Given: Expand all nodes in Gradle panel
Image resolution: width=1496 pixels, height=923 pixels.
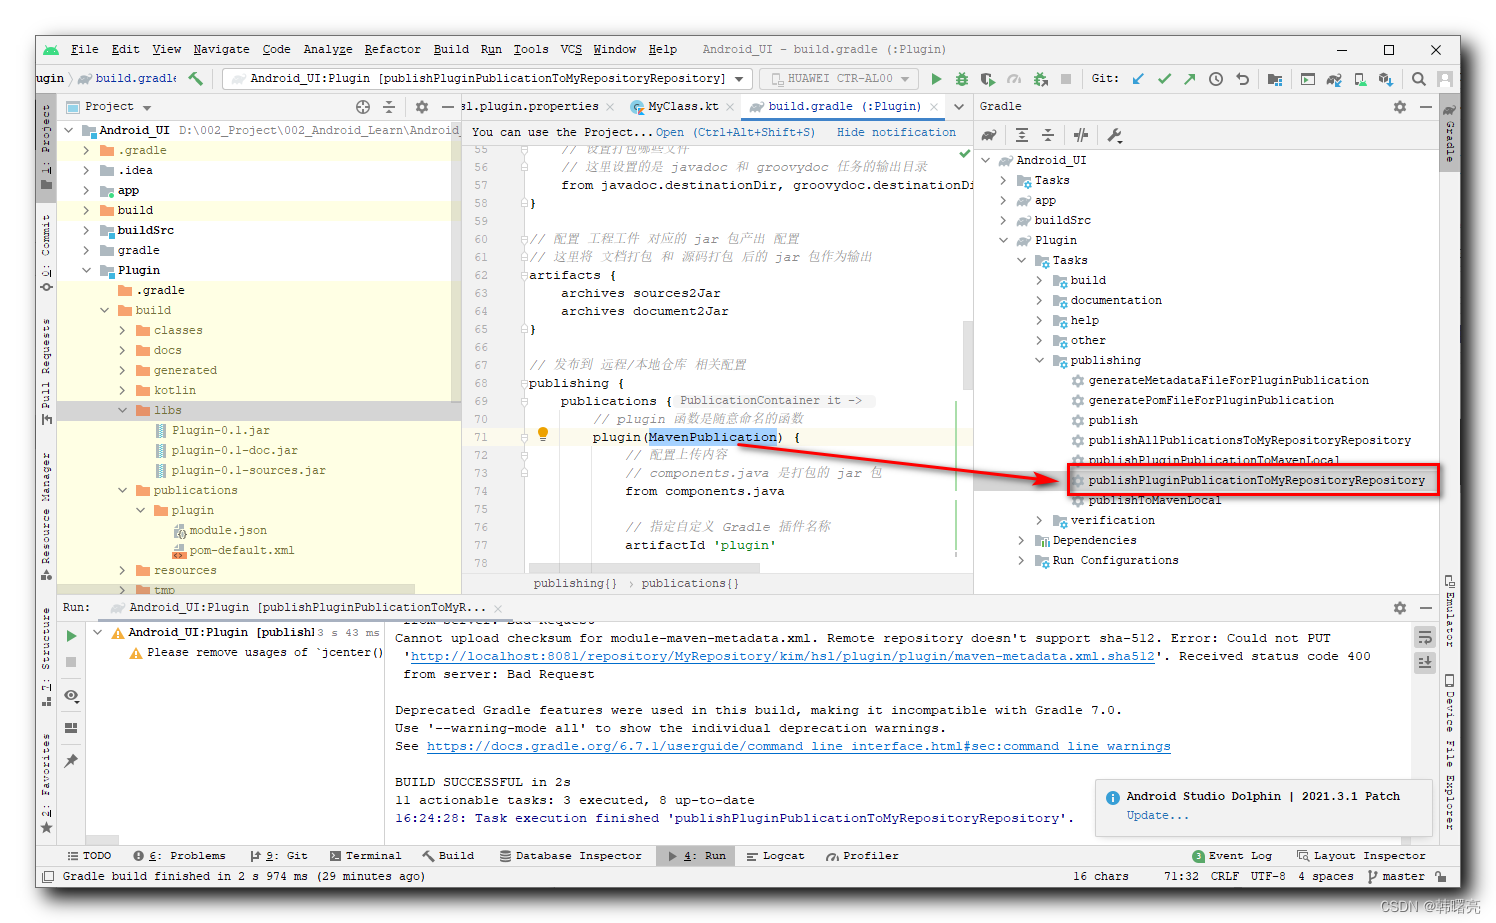Looking at the screenshot, I should 1022,135.
